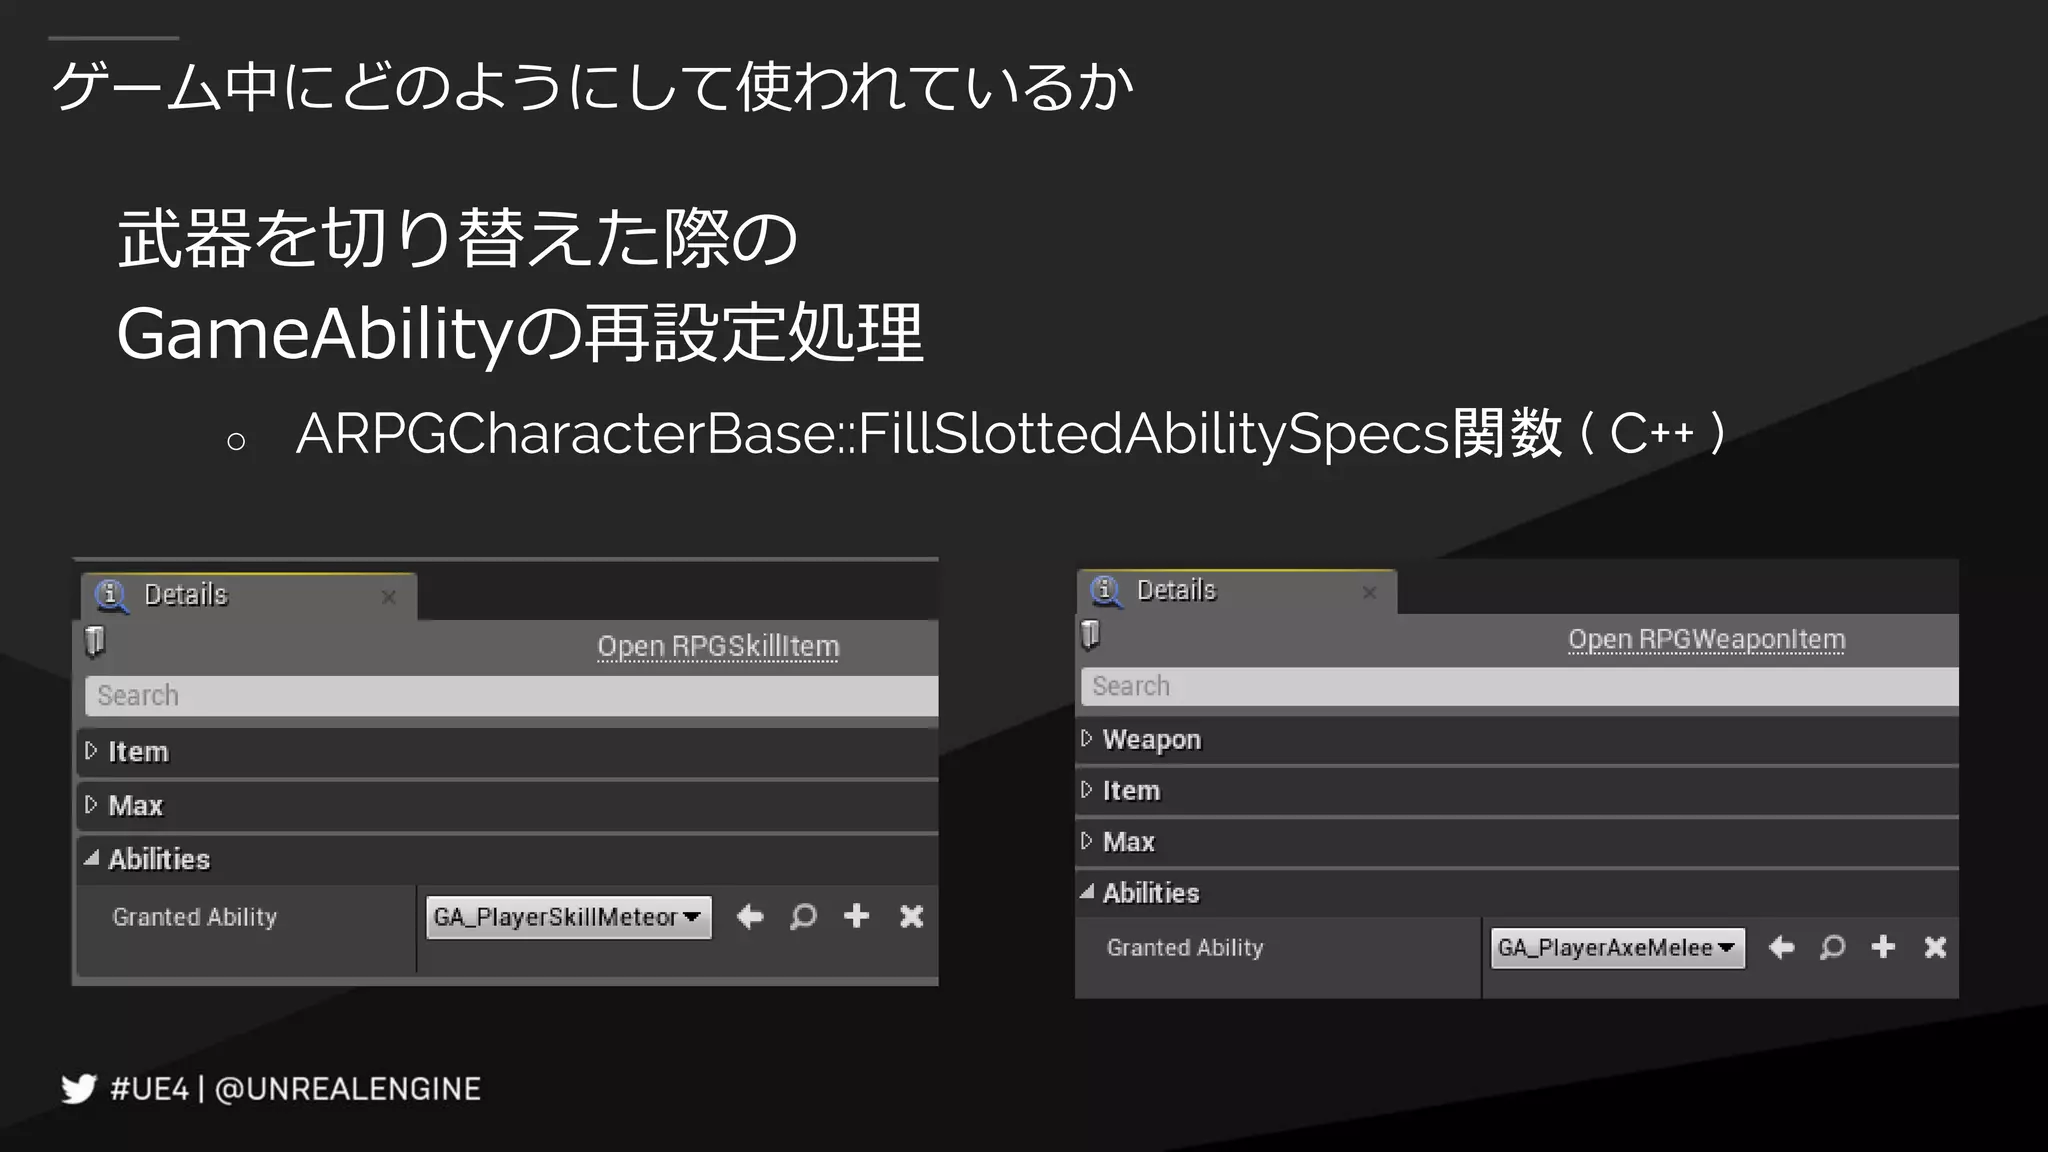Clear GA_PlayerSkillMeteor with X icon
The height and width of the screenshot is (1152, 2048).
[911, 916]
